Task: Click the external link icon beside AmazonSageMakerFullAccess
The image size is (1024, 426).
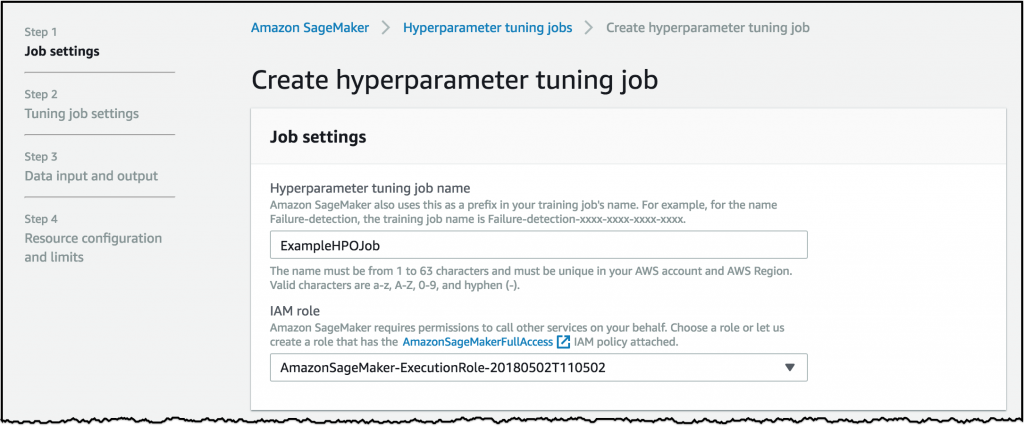Action: (564, 342)
